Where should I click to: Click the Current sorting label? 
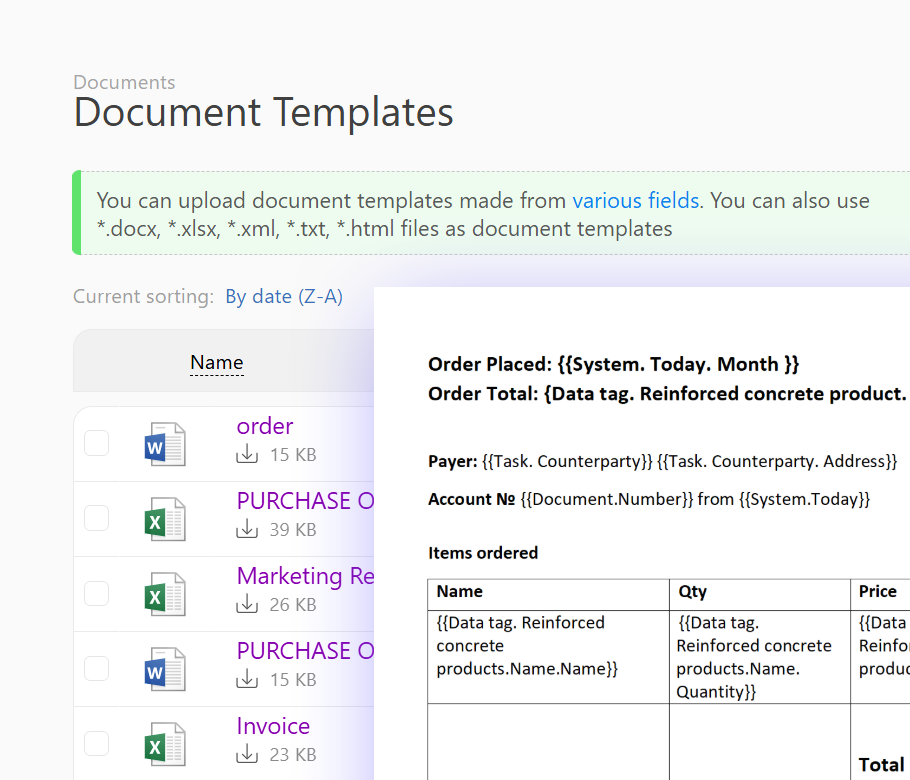pos(143,297)
